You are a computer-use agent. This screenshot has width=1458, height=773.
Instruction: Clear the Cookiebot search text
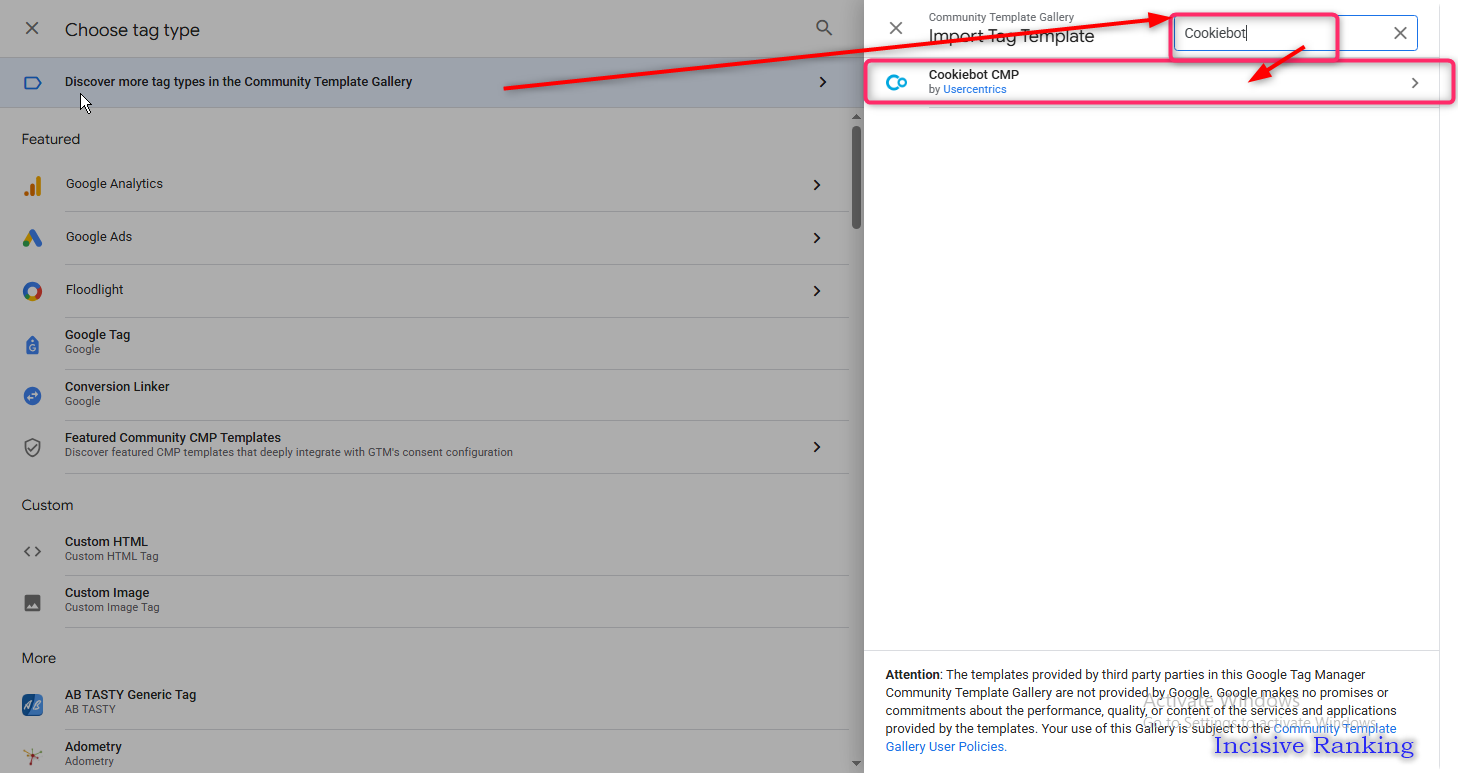(1400, 33)
